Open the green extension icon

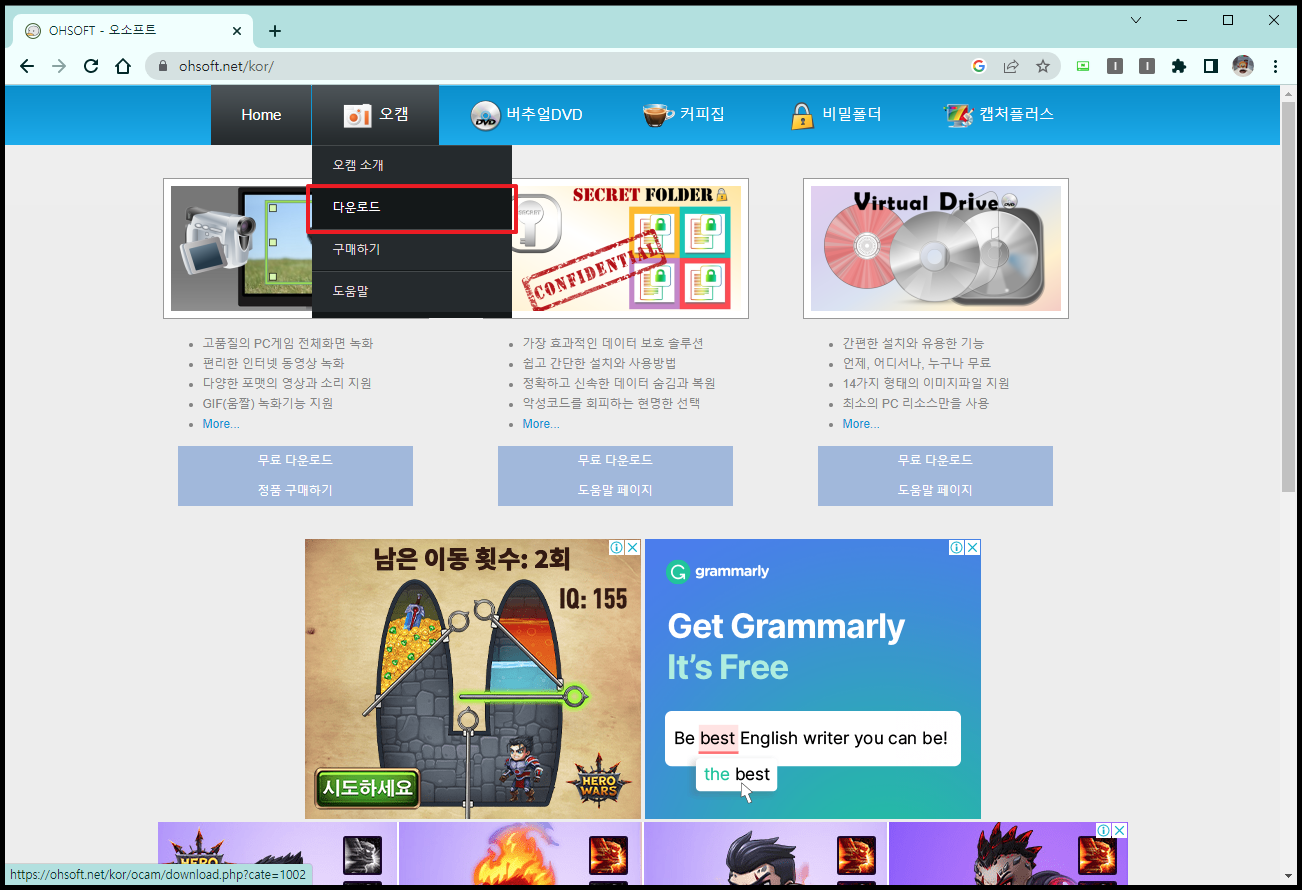point(1083,66)
